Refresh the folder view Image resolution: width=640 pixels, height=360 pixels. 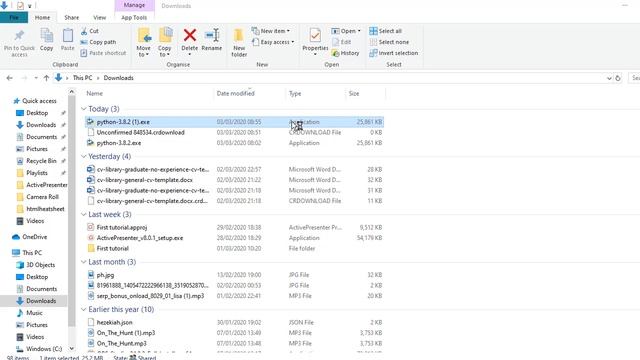(x=618, y=78)
